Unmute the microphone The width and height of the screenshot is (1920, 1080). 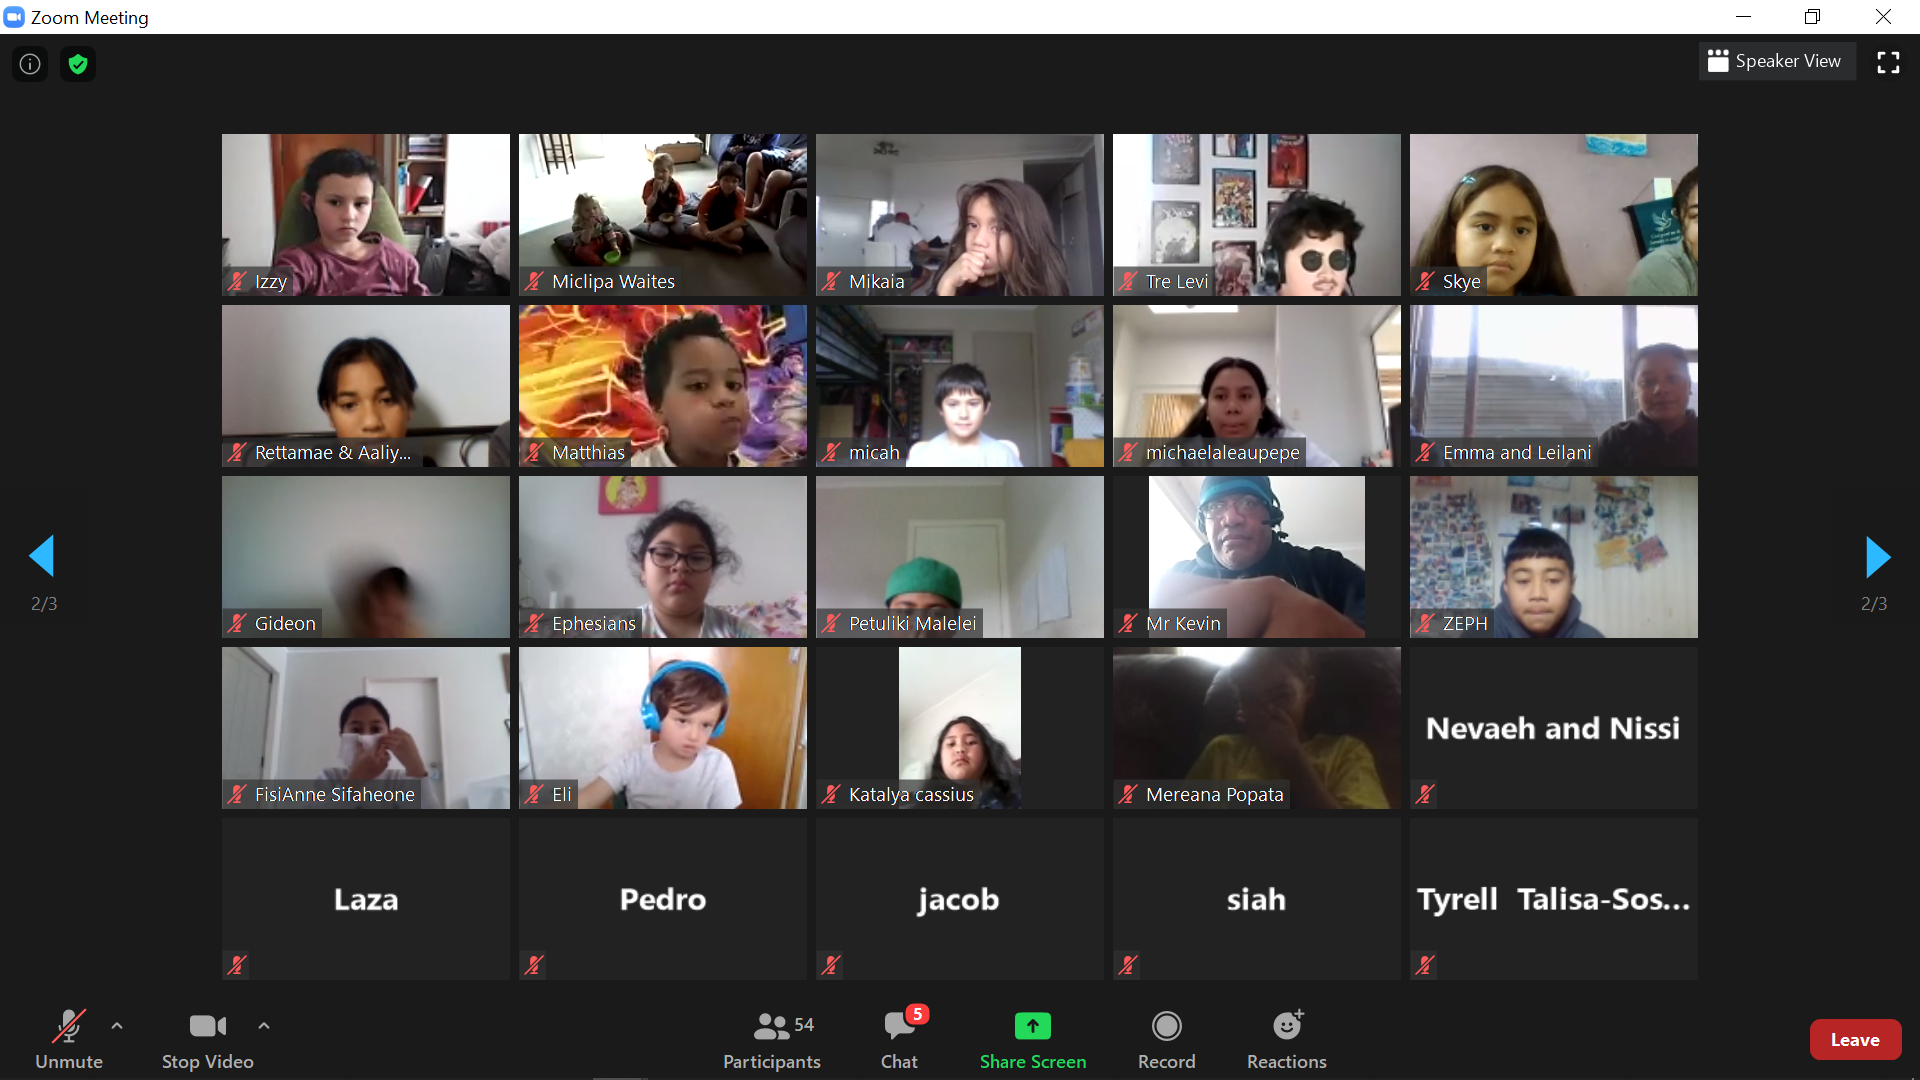69,1040
